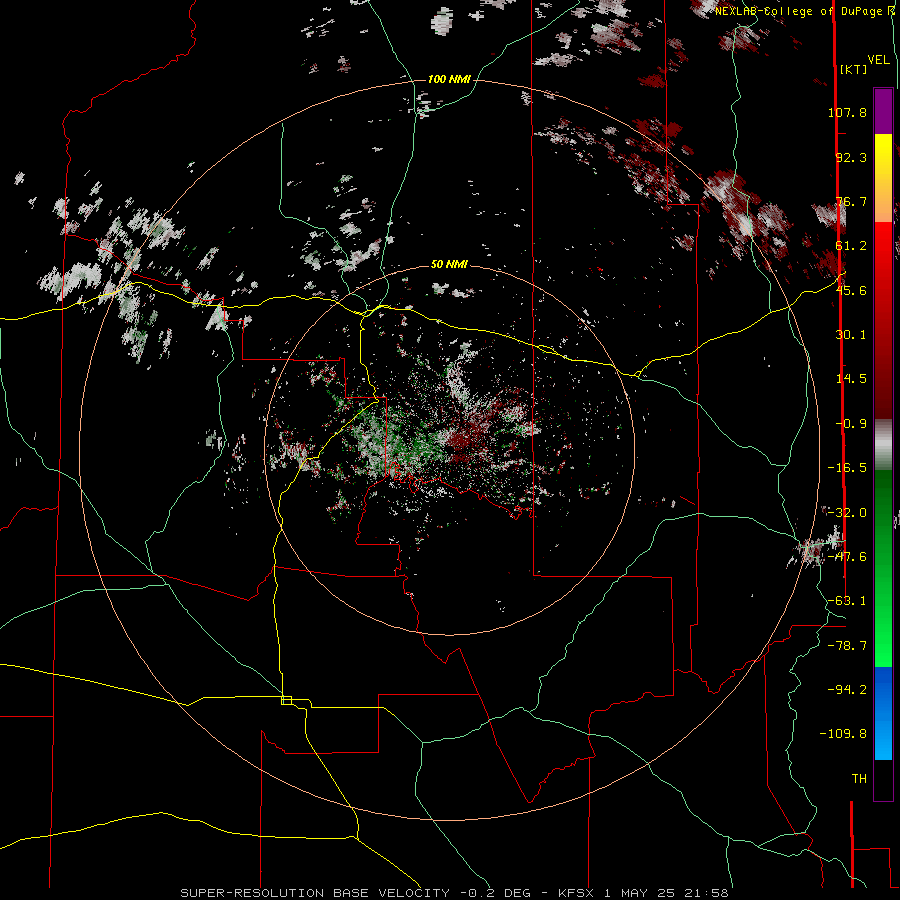Select the 30.1 legend value
Image resolution: width=900 pixels, height=900 pixels.
851,335
